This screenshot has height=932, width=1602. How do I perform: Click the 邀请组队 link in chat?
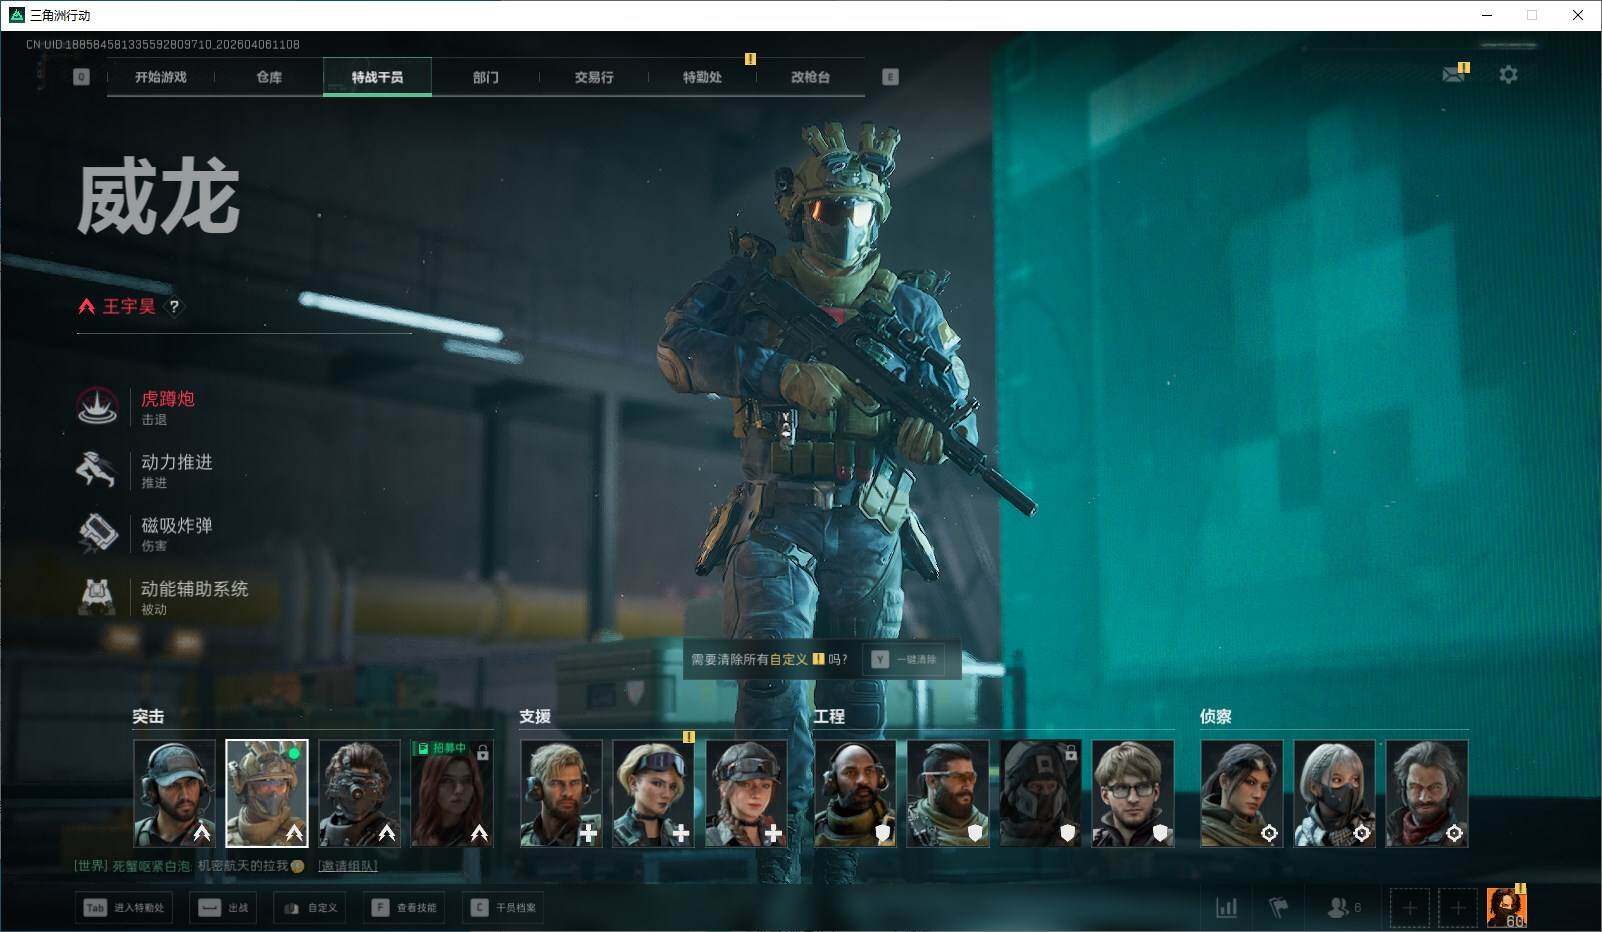[x=348, y=866]
